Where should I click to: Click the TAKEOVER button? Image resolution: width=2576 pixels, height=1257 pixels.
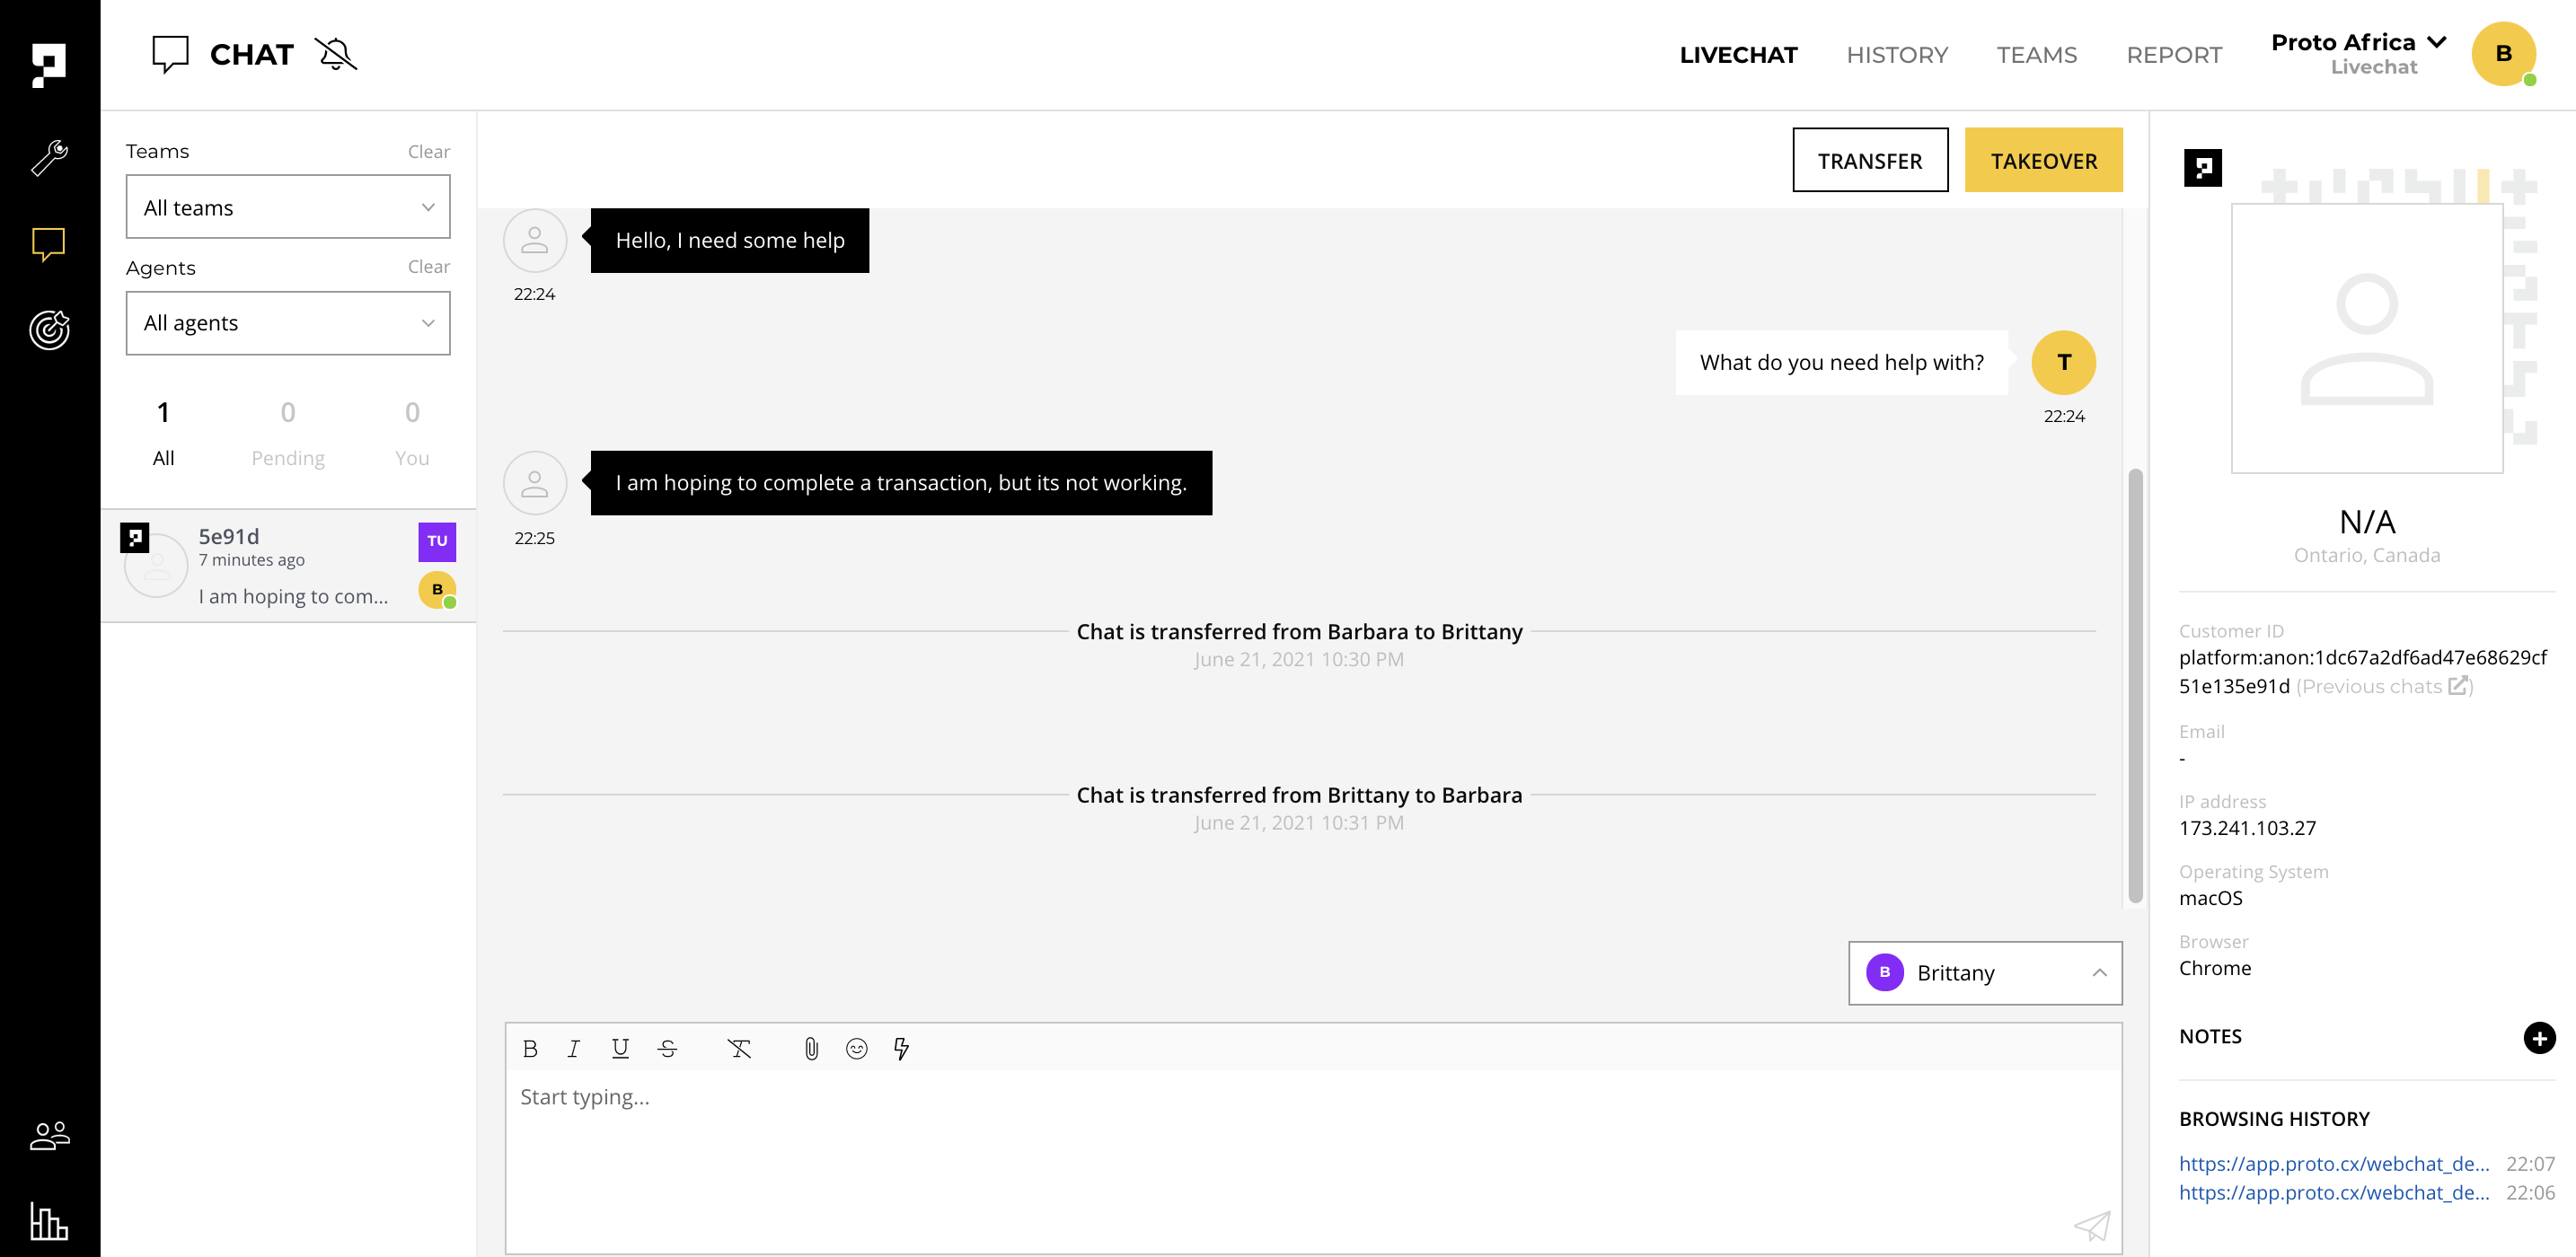coord(2043,160)
